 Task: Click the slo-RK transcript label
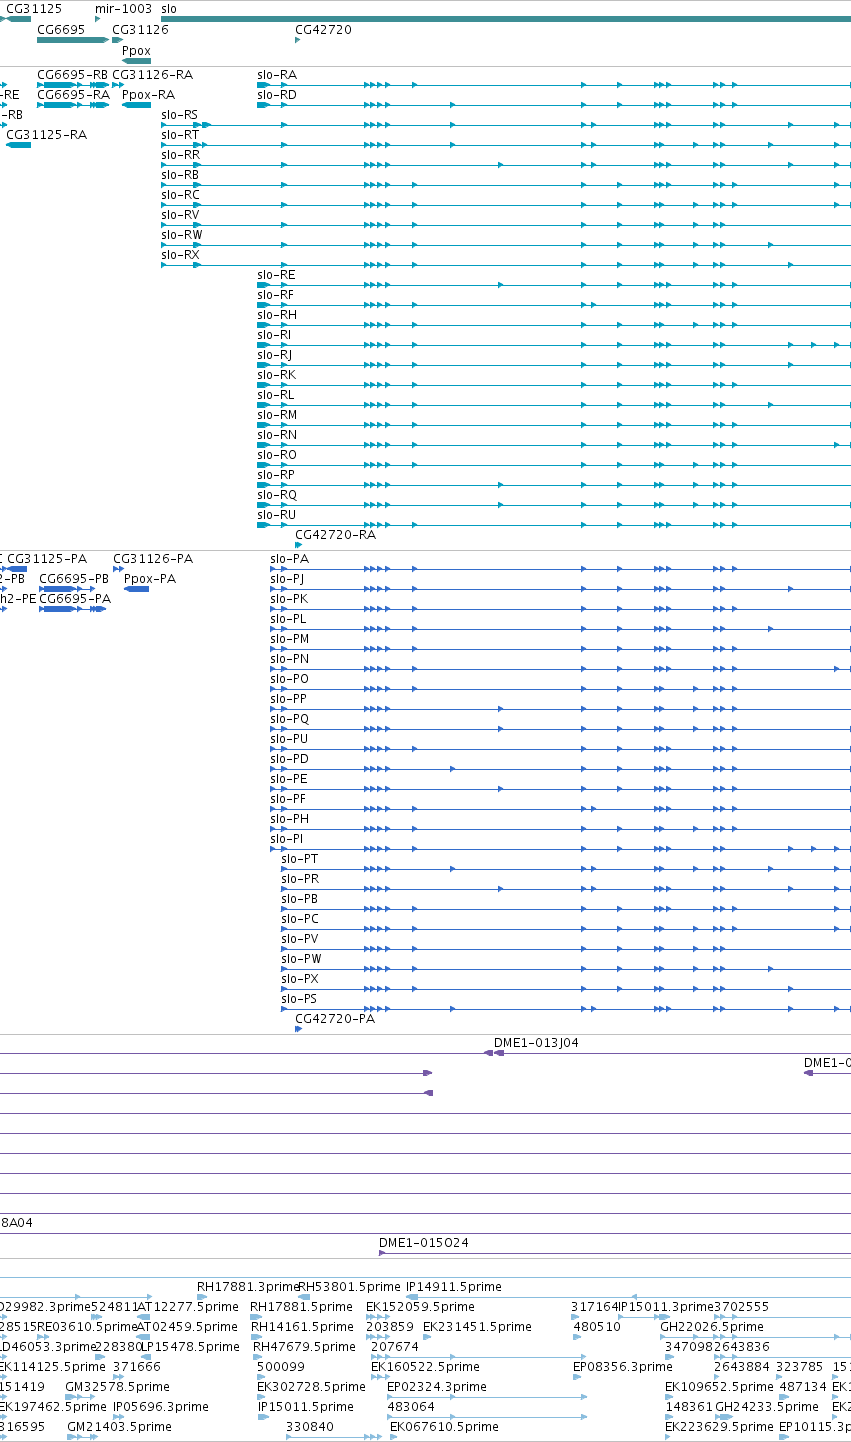tap(276, 375)
